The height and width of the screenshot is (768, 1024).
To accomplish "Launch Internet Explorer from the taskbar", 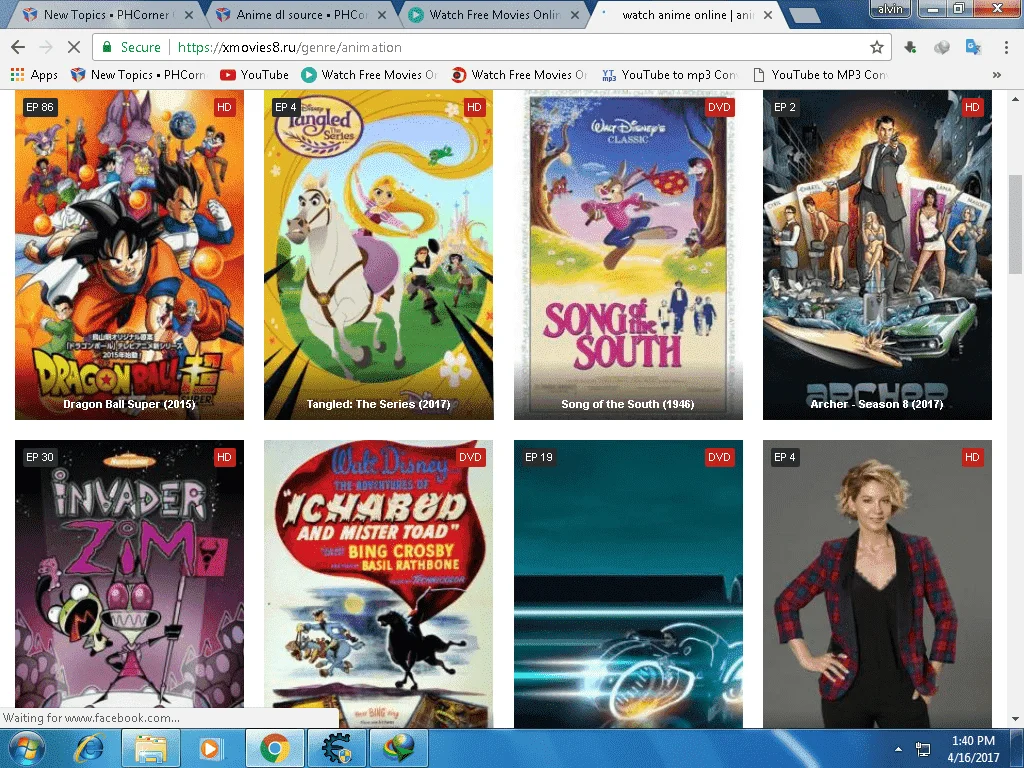I will click(x=91, y=748).
